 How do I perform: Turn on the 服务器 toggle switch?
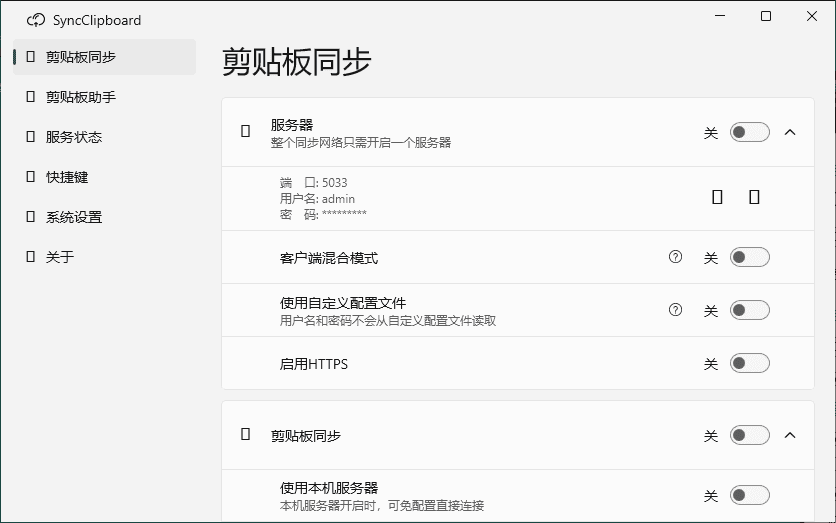coord(749,132)
